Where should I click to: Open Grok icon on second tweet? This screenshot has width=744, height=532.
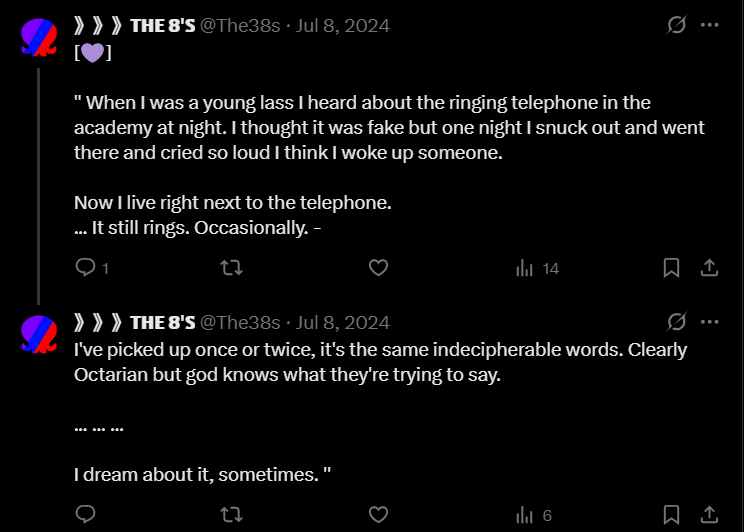coord(676,322)
